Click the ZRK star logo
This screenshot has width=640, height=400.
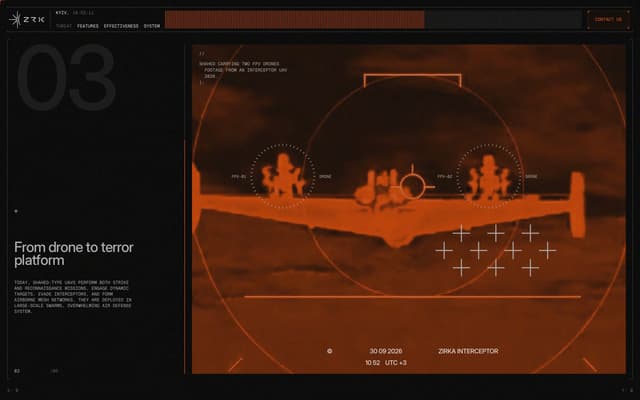tap(27, 19)
